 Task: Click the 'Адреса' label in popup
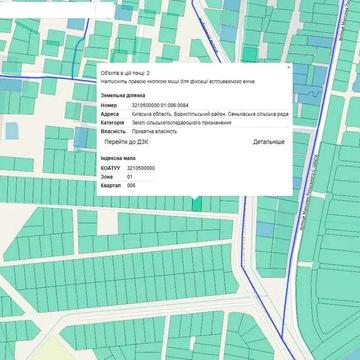click(x=110, y=114)
